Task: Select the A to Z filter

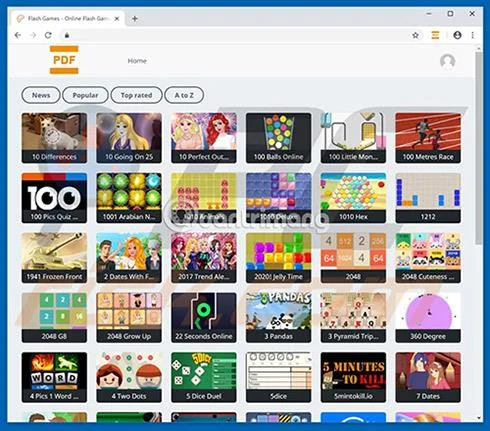Action: point(184,95)
